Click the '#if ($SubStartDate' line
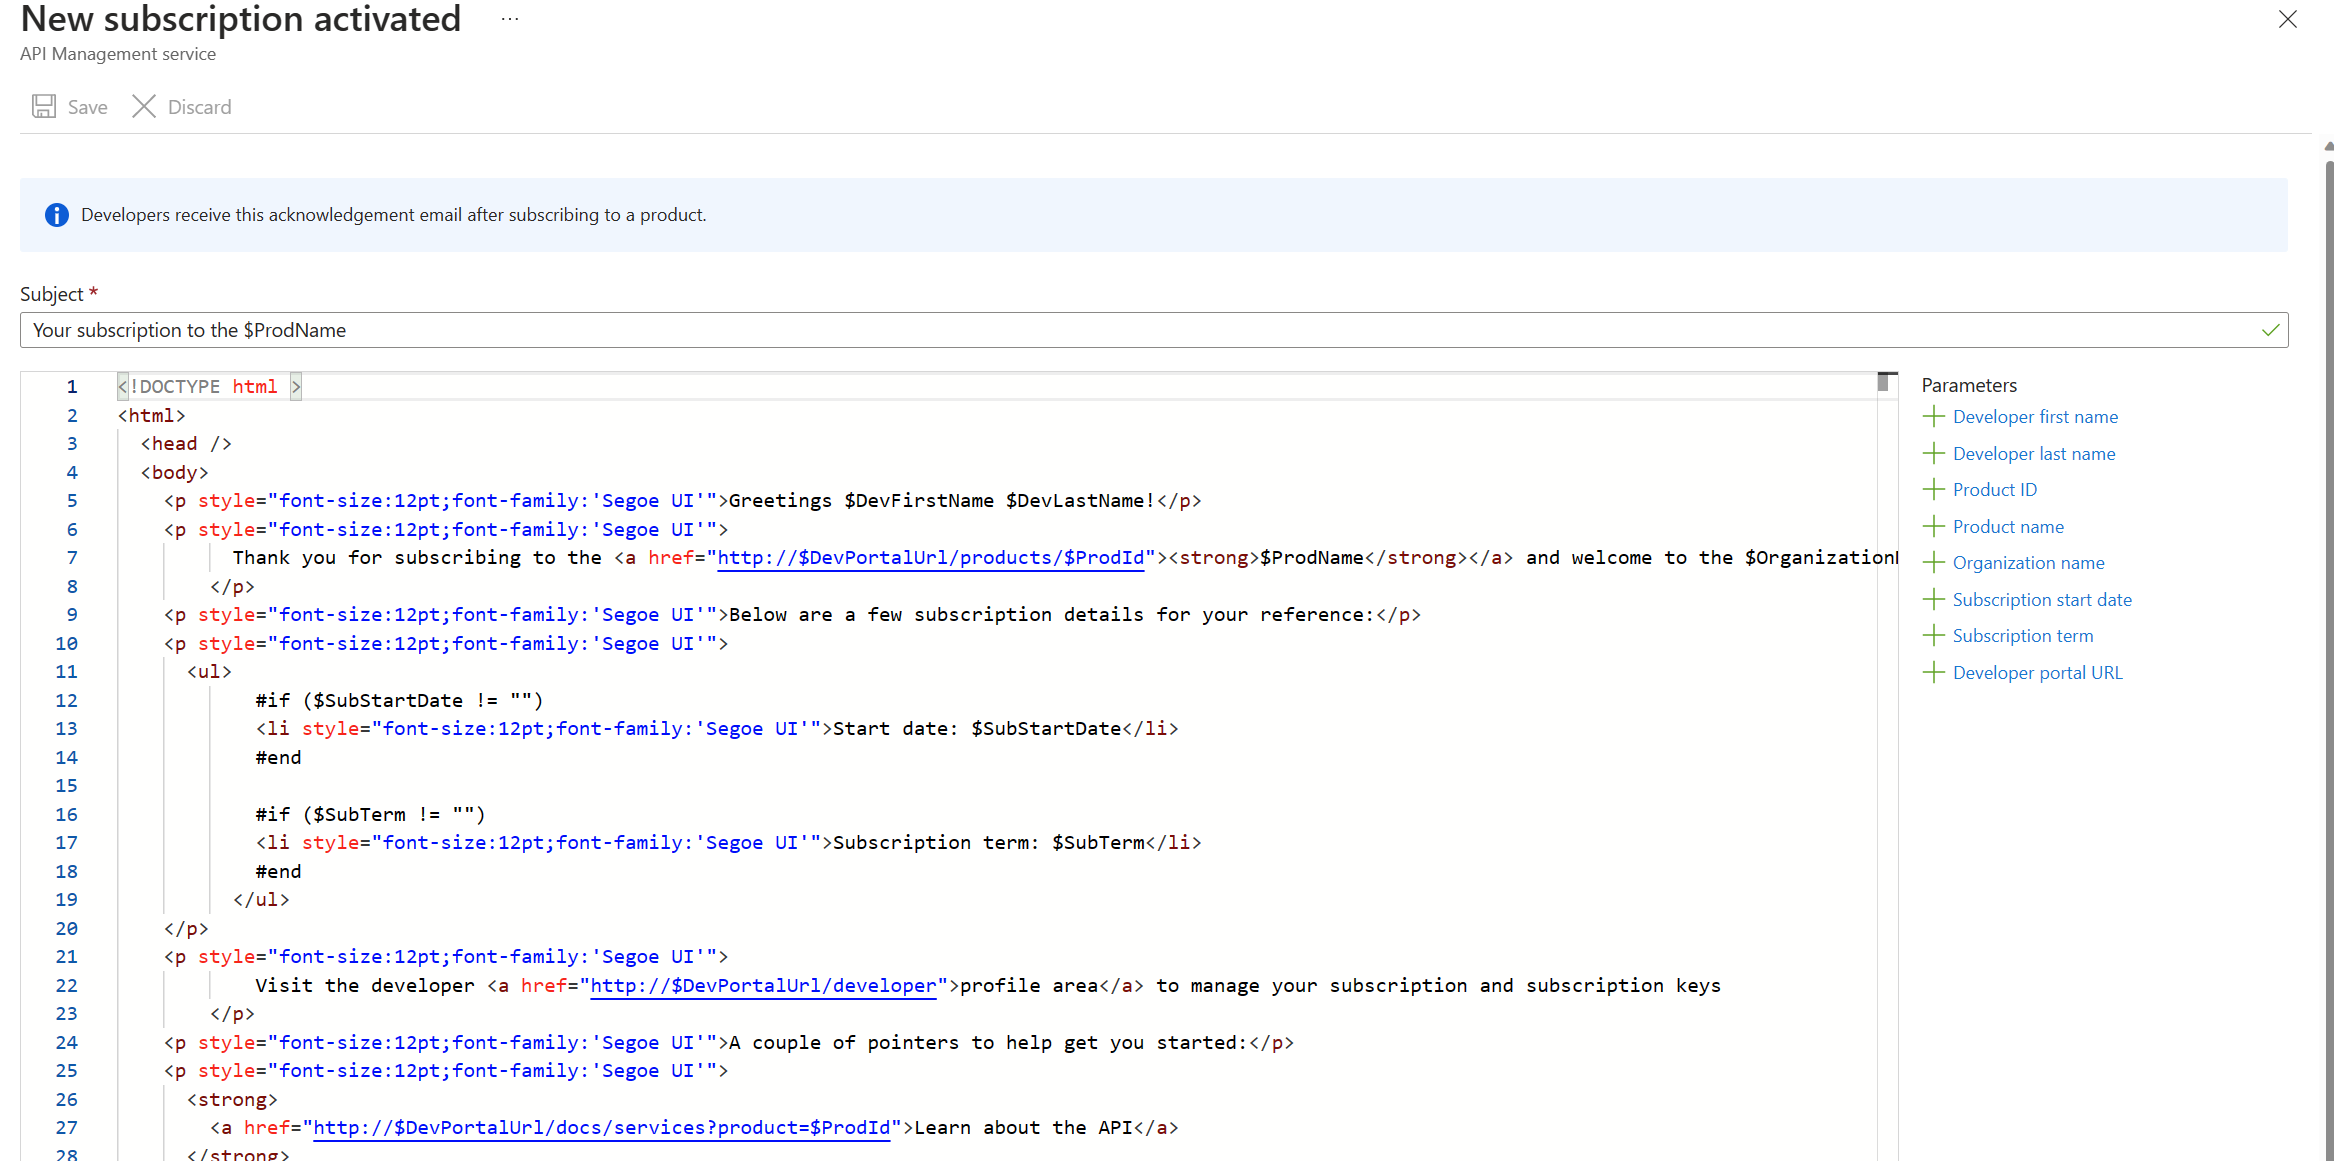Viewport: 2334px width, 1161px height. tap(399, 701)
